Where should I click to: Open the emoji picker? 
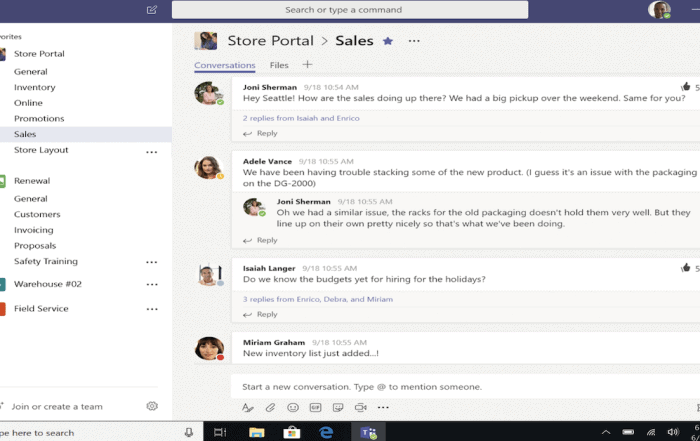pyautogui.click(x=293, y=407)
